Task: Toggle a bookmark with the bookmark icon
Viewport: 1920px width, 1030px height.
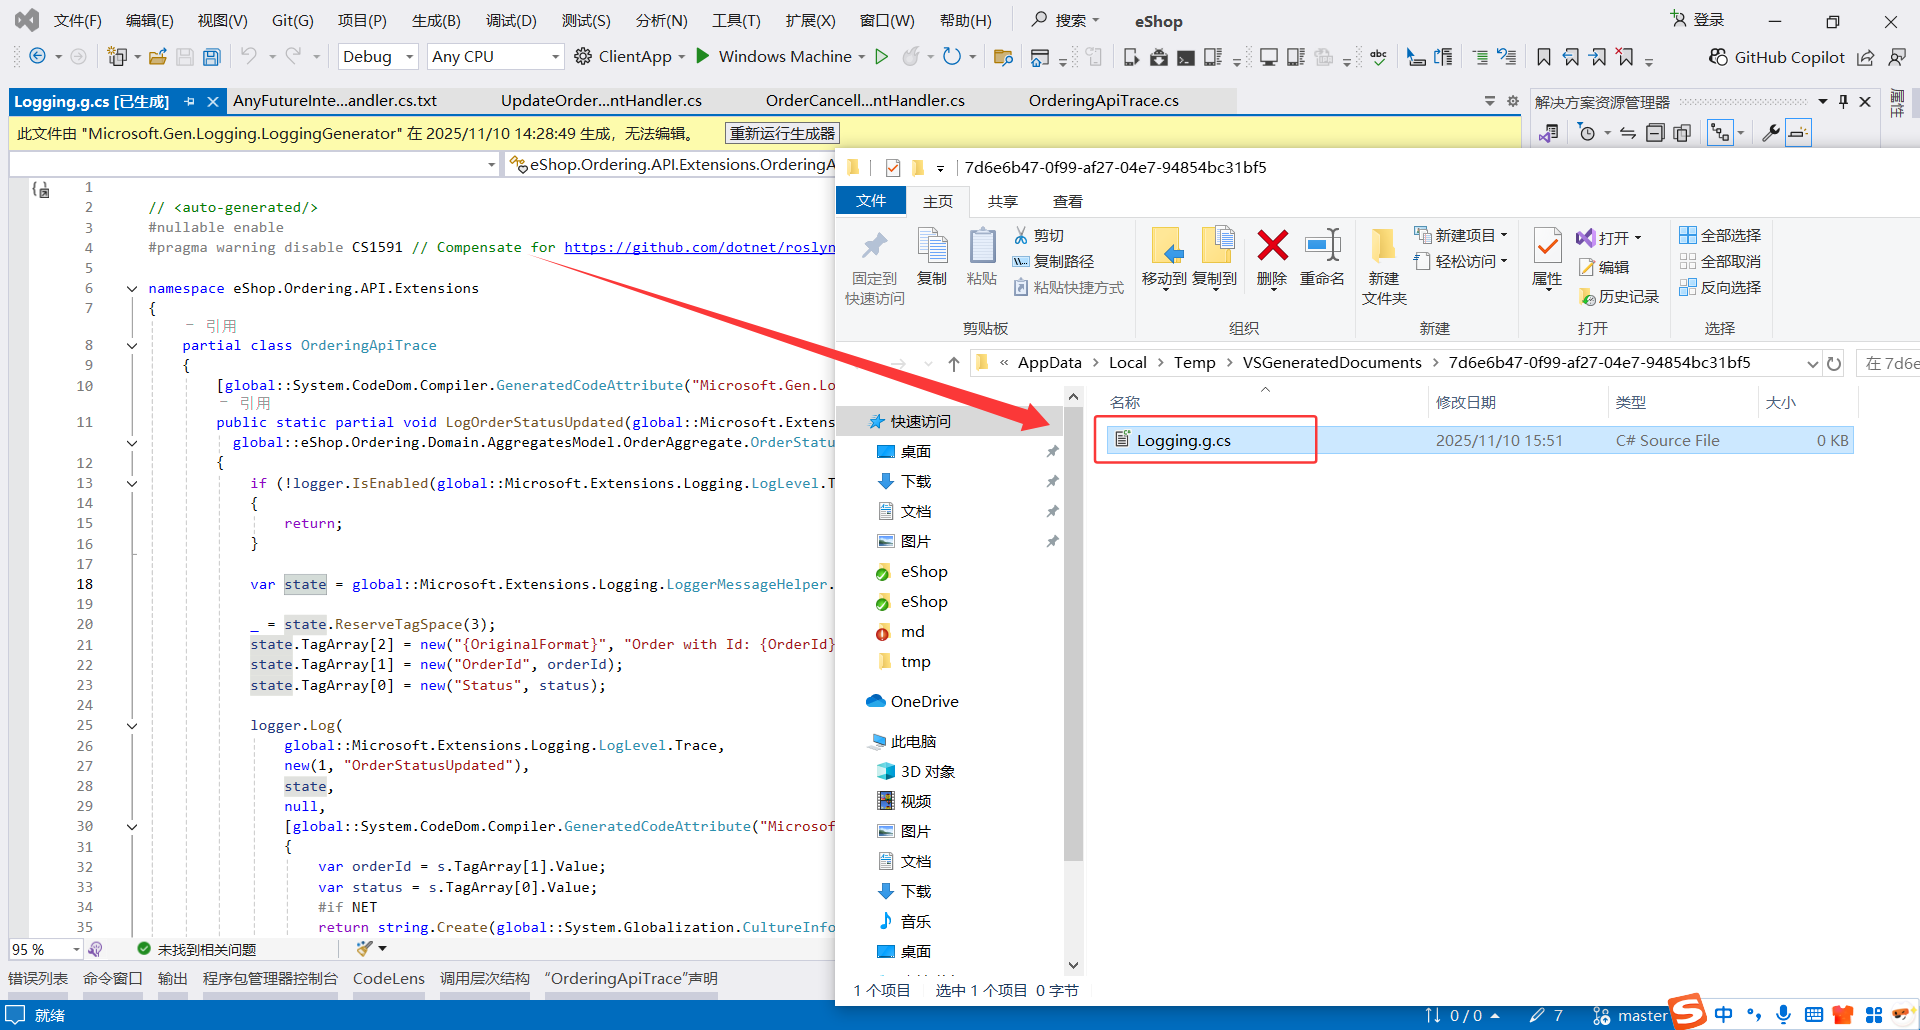Action: tap(1544, 57)
